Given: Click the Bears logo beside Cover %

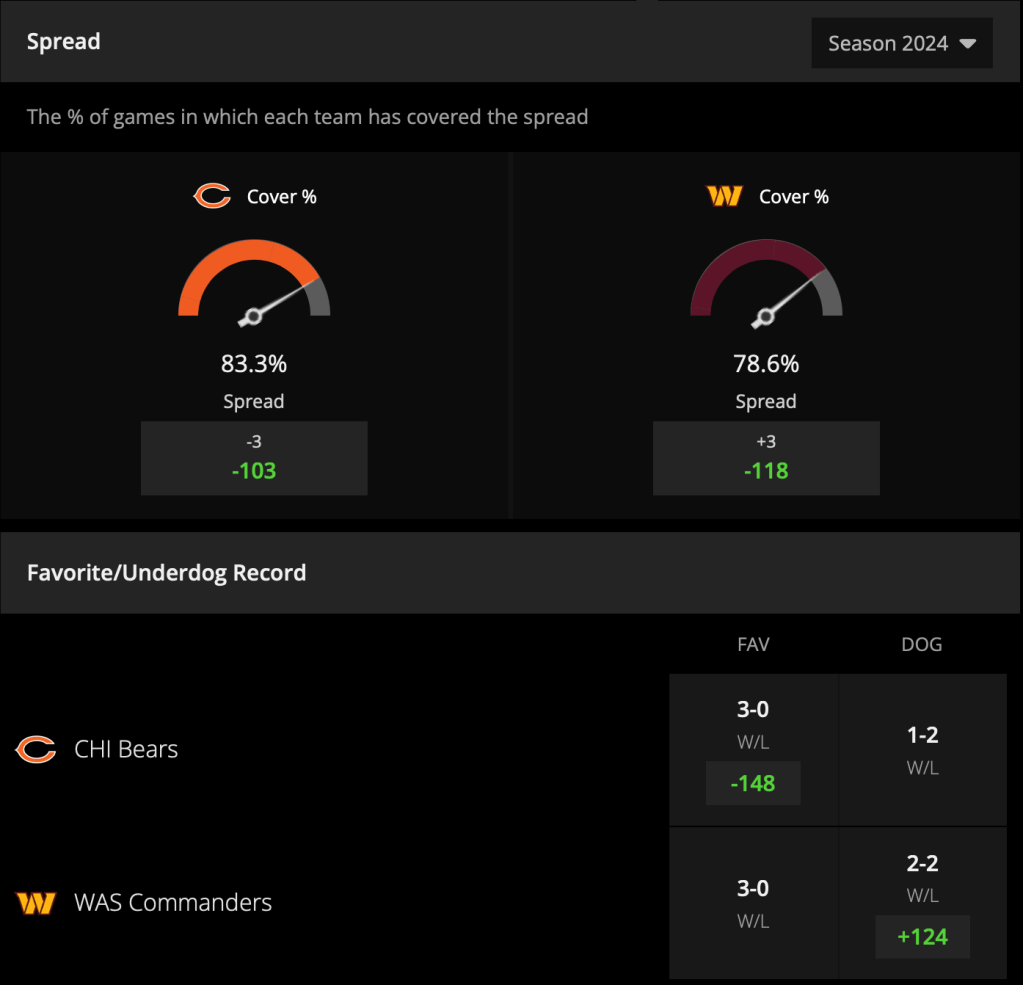Looking at the screenshot, I should coord(213,196).
